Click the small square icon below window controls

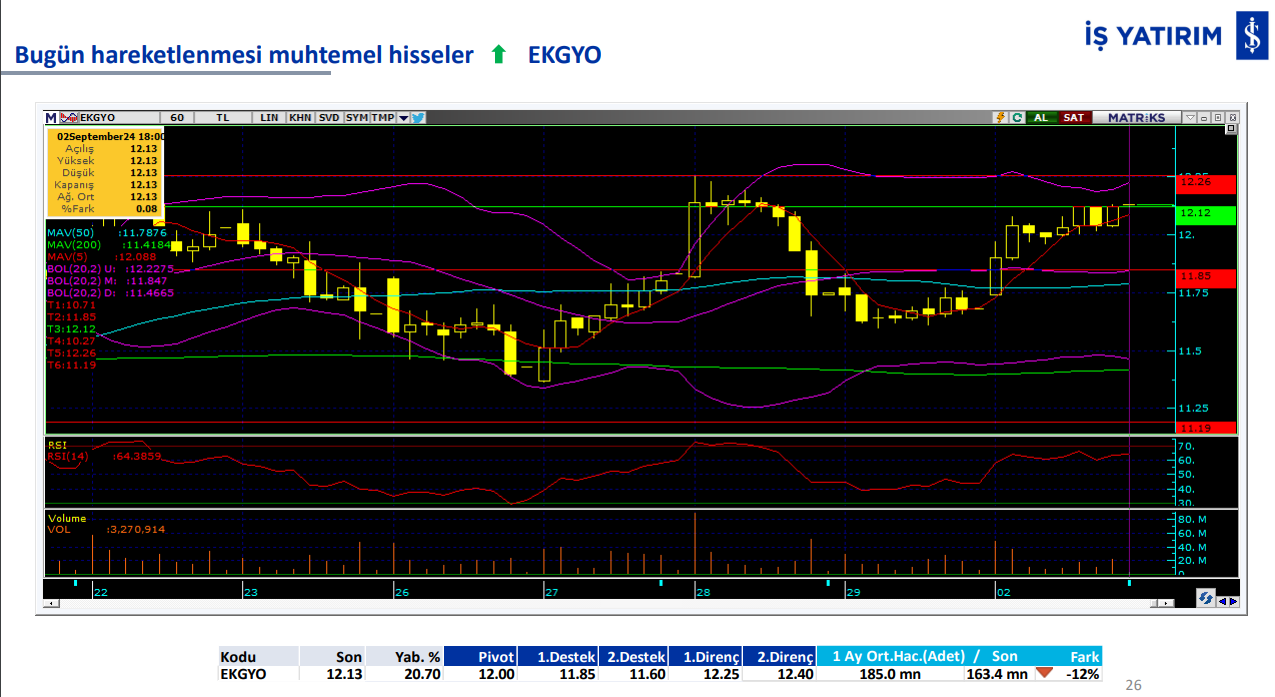(x=1233, y=130)
